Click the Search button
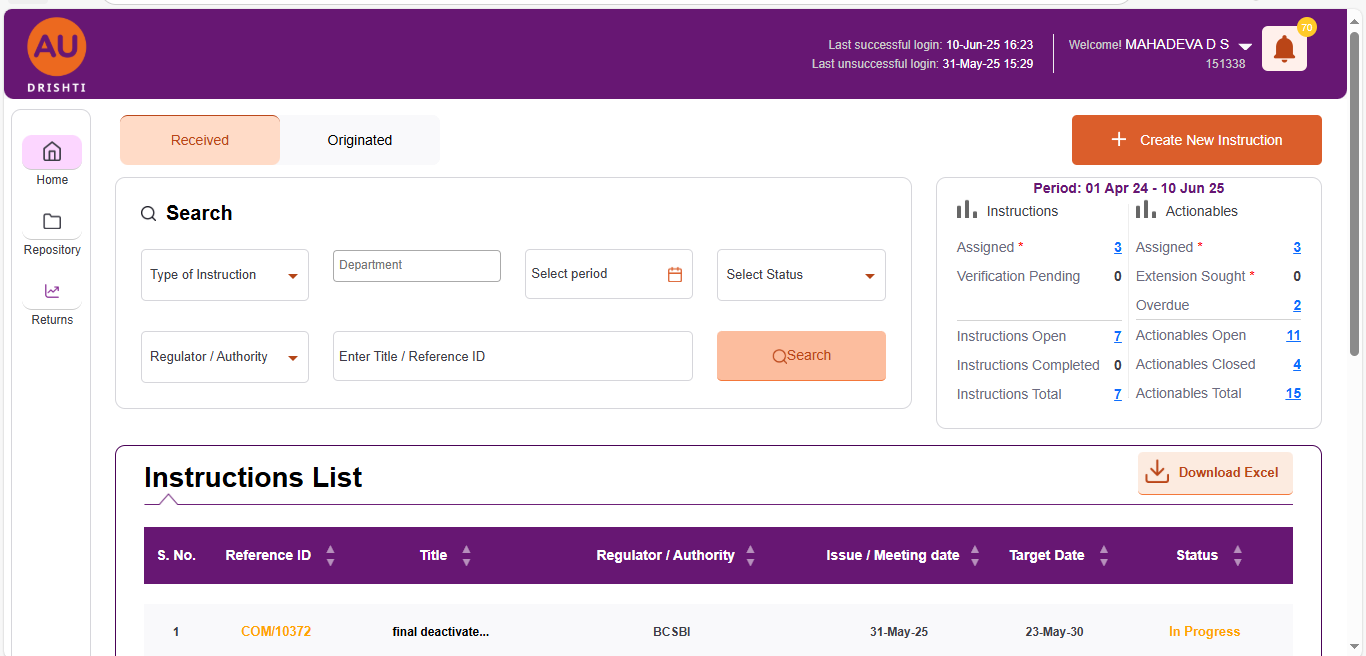1366x656 pixels. coord(801,356)
